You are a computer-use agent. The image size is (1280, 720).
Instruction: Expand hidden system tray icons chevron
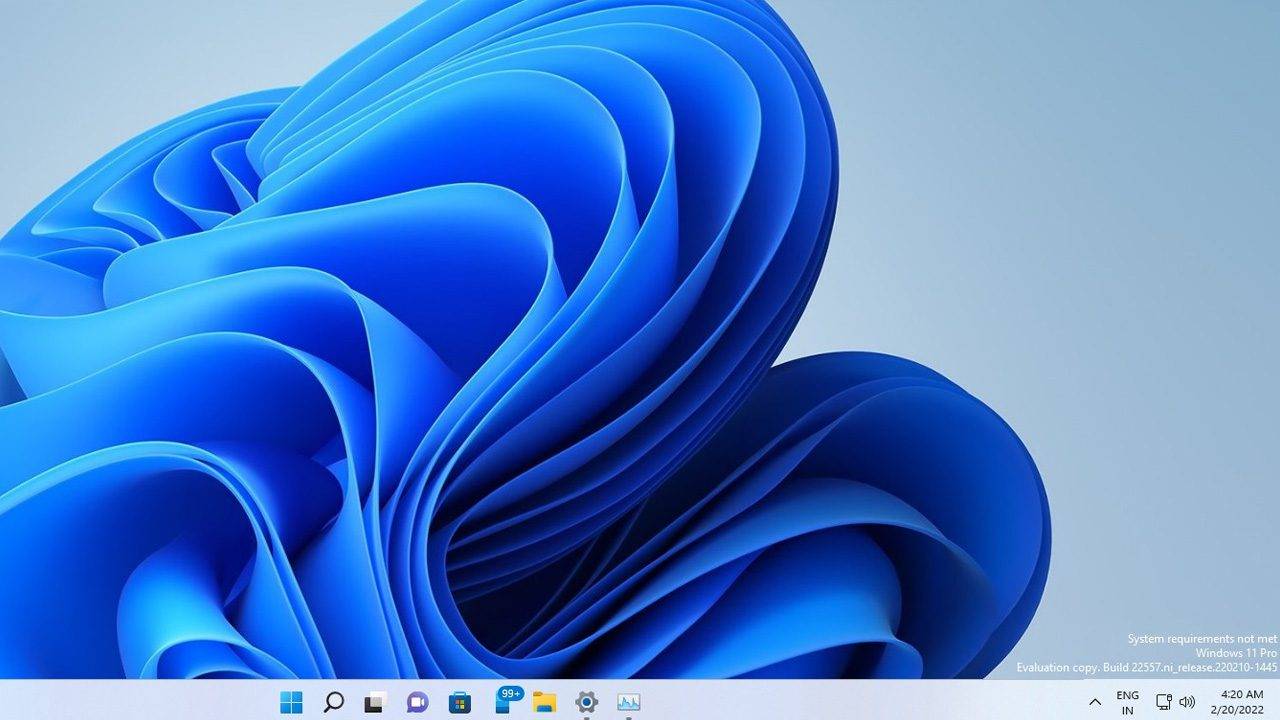tap(1097, 701)
